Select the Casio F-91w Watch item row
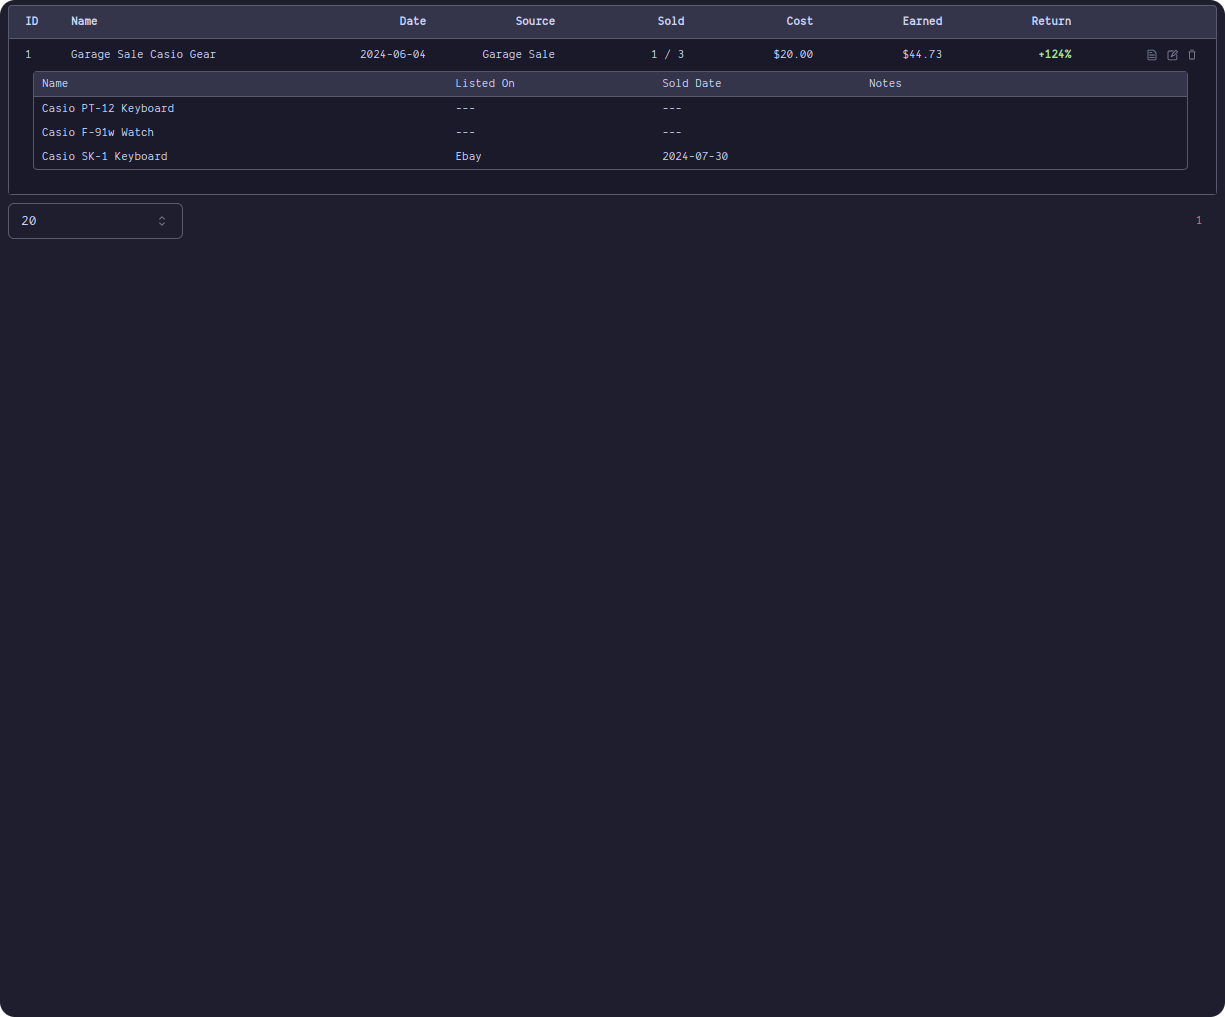 coord(98,132)
